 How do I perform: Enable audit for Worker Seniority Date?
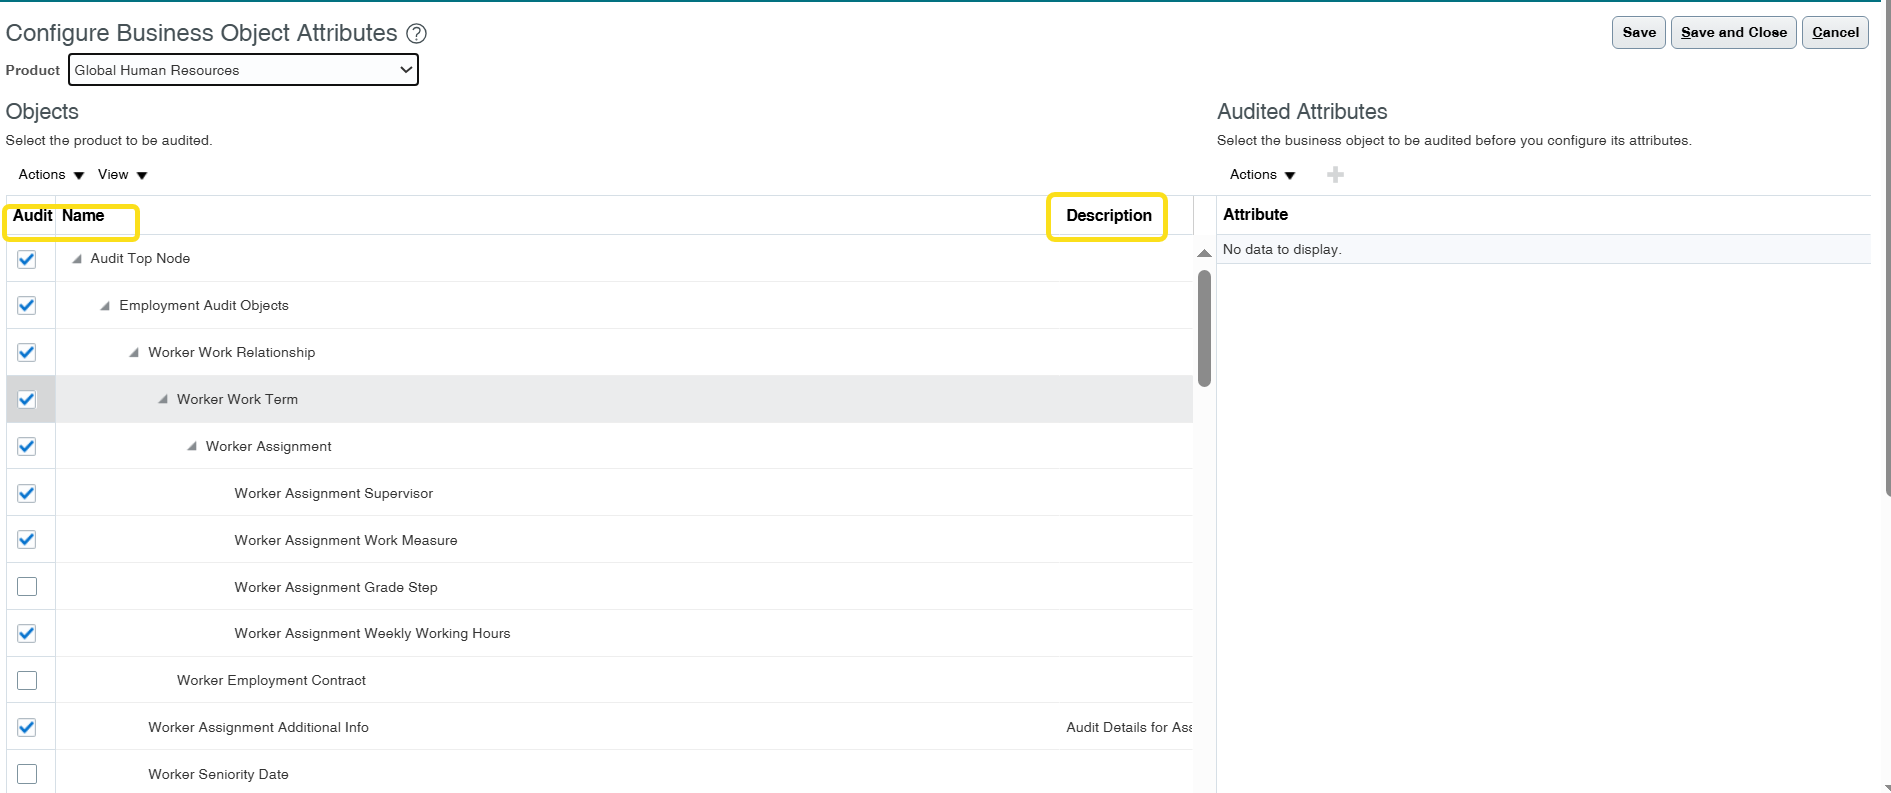(27, 774)
